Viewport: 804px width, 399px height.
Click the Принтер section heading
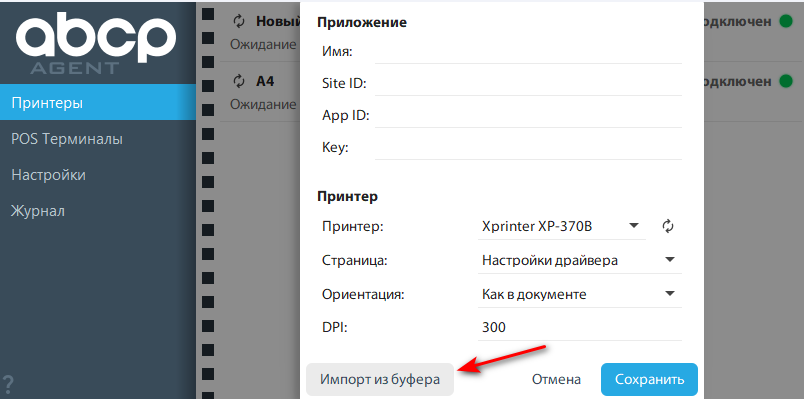click(x=348, y=196)
